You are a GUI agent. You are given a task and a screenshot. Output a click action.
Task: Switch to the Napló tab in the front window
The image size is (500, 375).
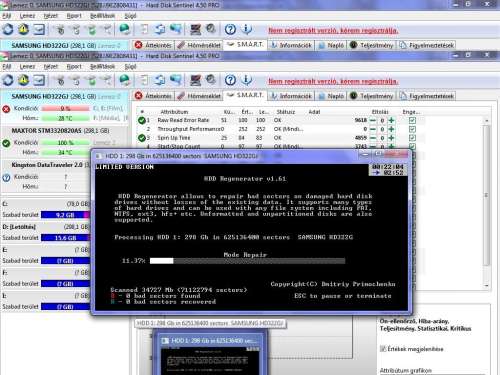click(331, 96)
